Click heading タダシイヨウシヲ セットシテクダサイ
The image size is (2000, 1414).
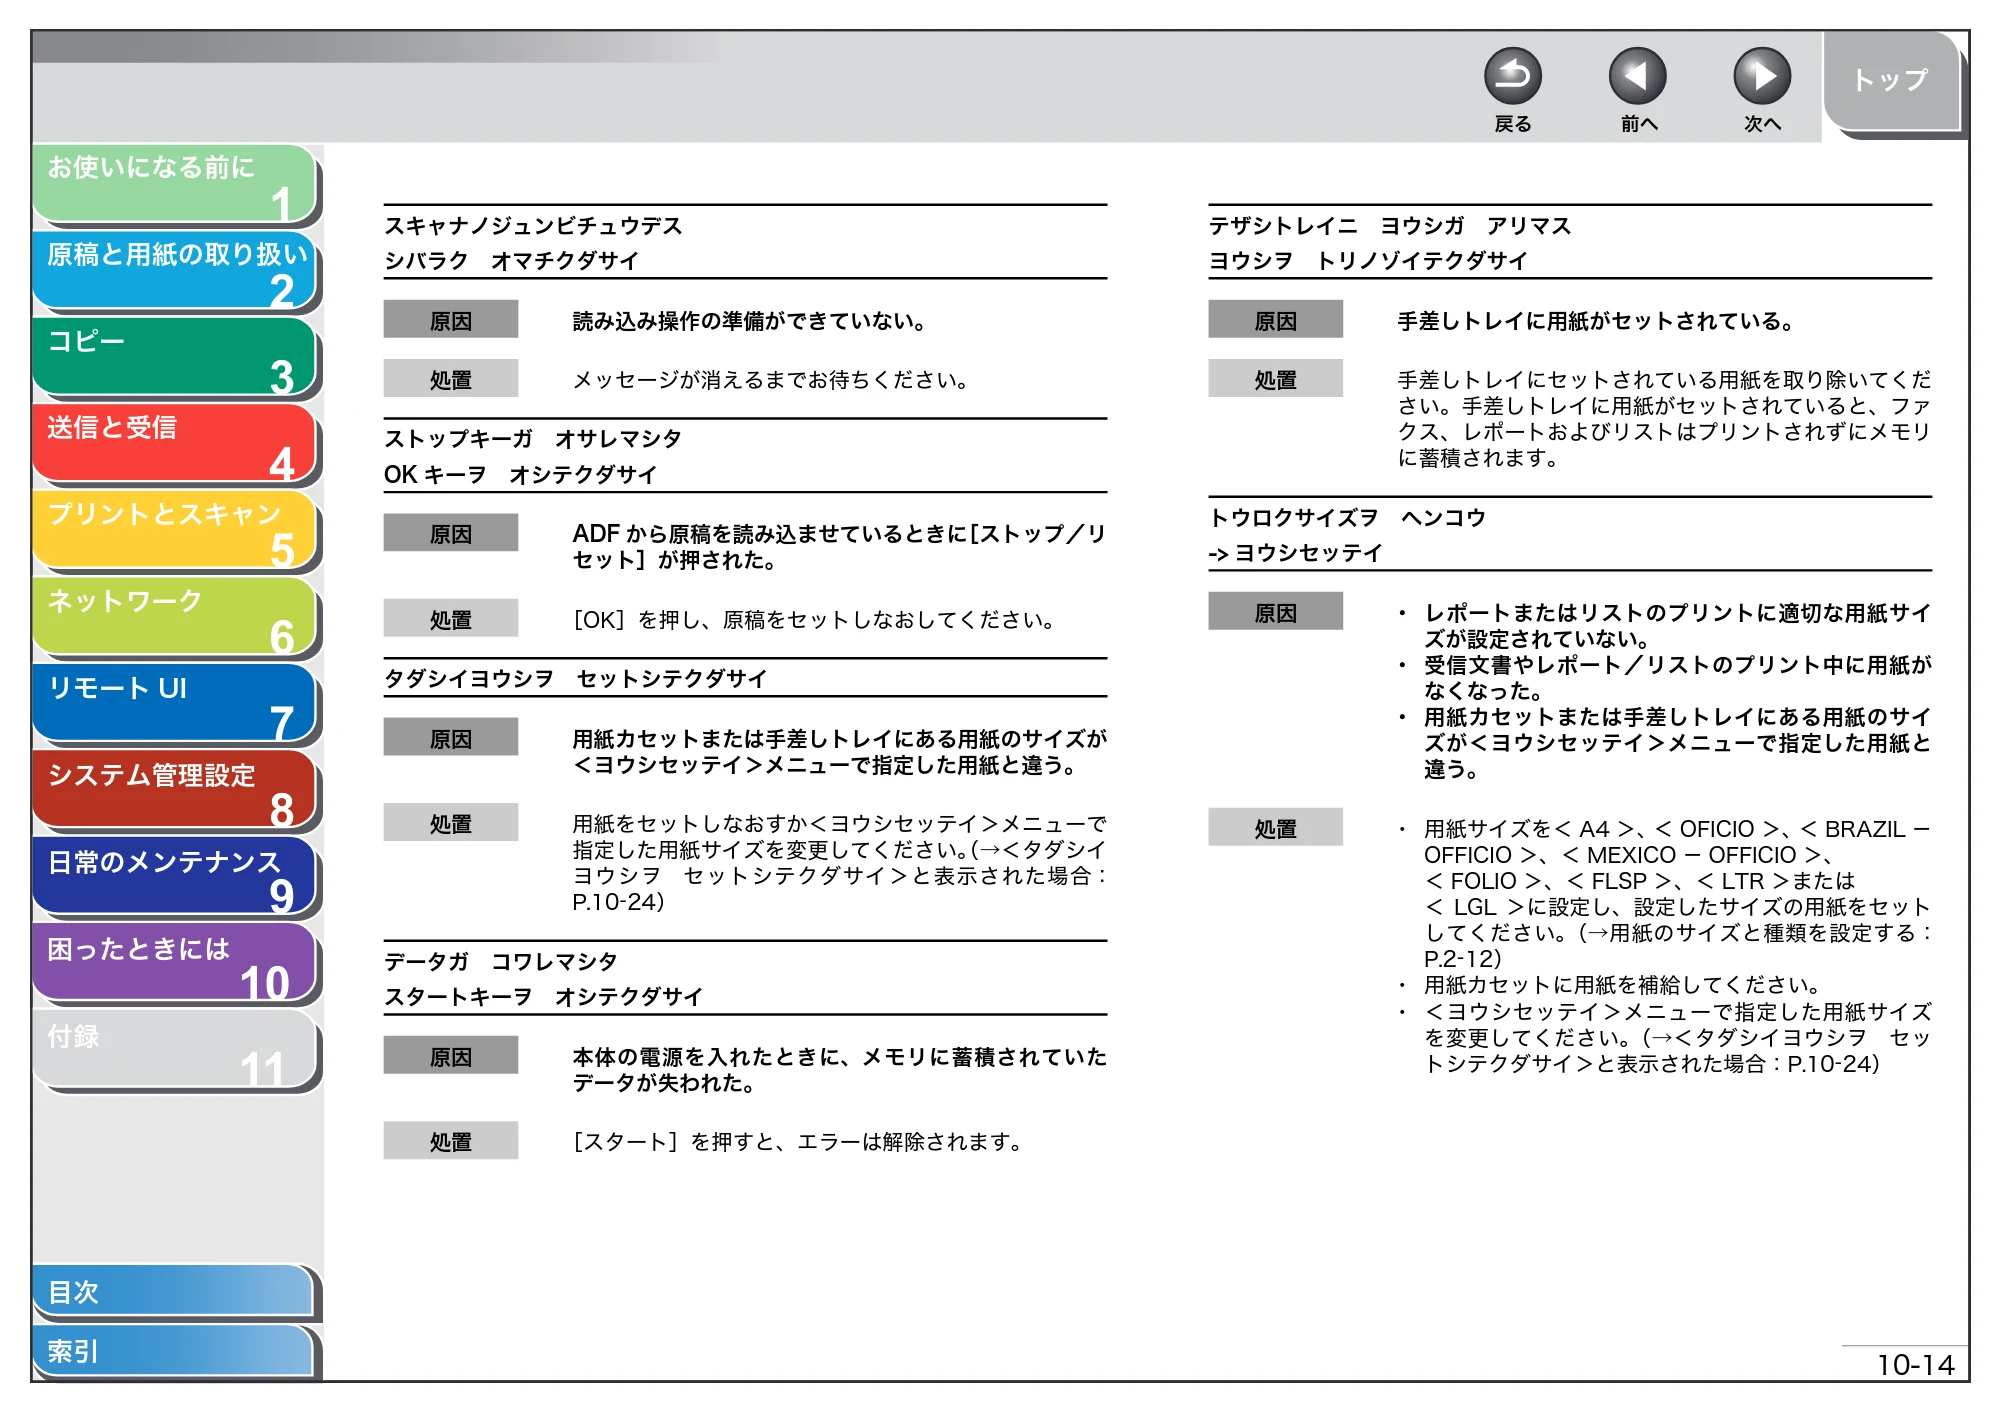[576, 679]
